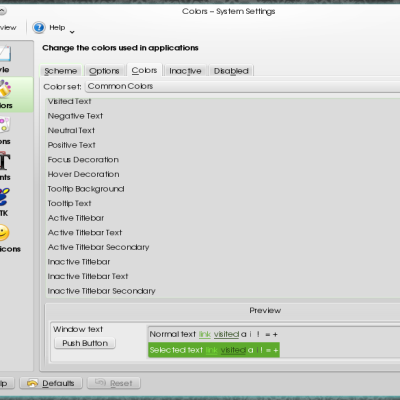
Task: Select the Active Titlebar Text row
Action: [x=223, y=233]
